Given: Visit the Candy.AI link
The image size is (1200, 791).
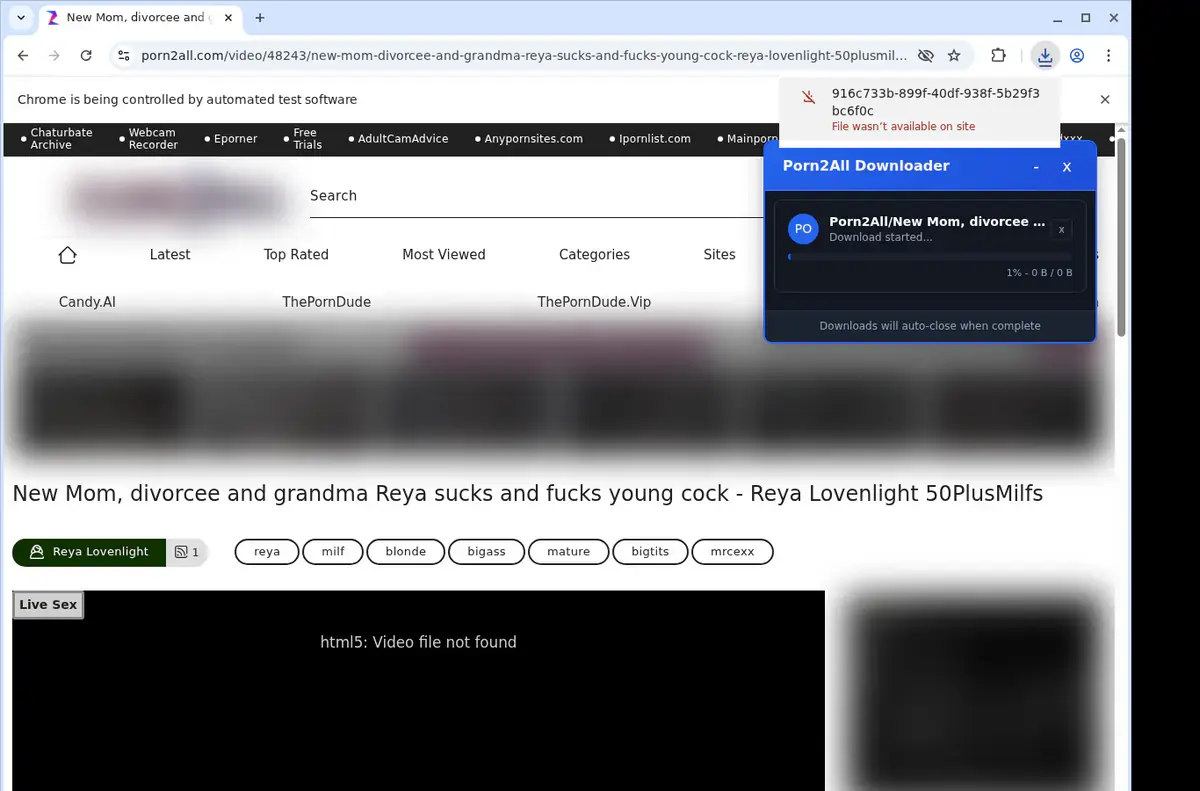Looking at the screenshot, I should [x=87, y=302].
